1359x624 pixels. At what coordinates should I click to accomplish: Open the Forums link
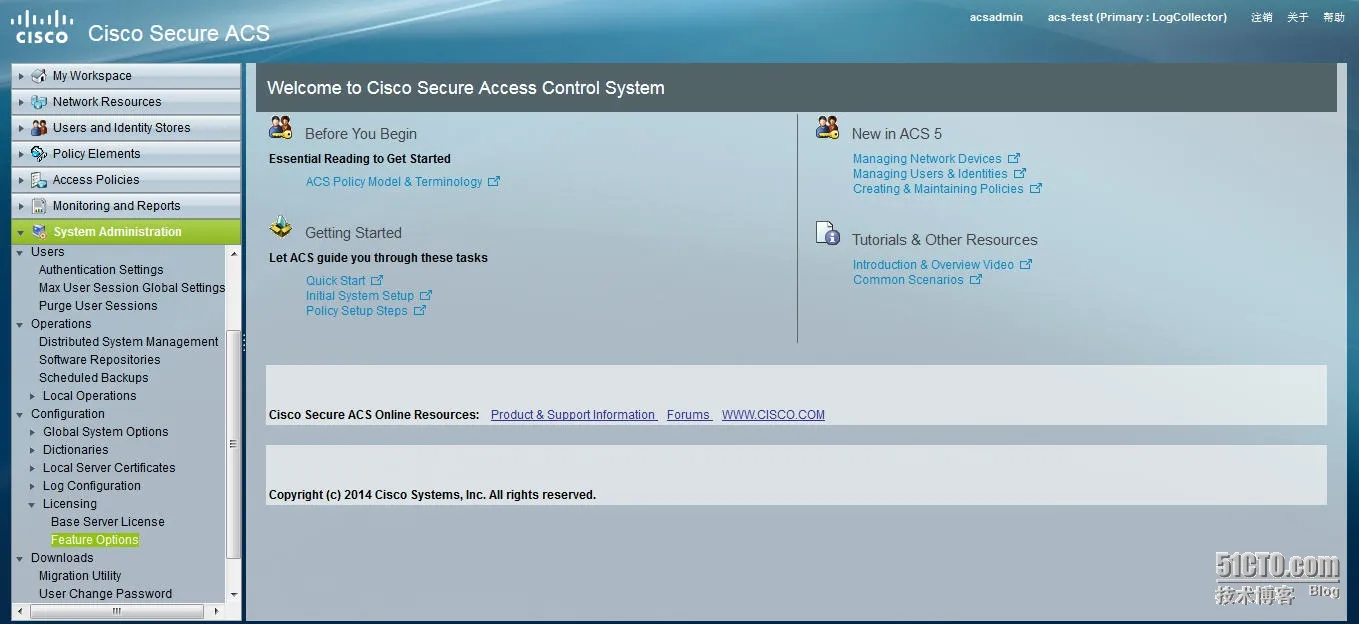(689, 415)
